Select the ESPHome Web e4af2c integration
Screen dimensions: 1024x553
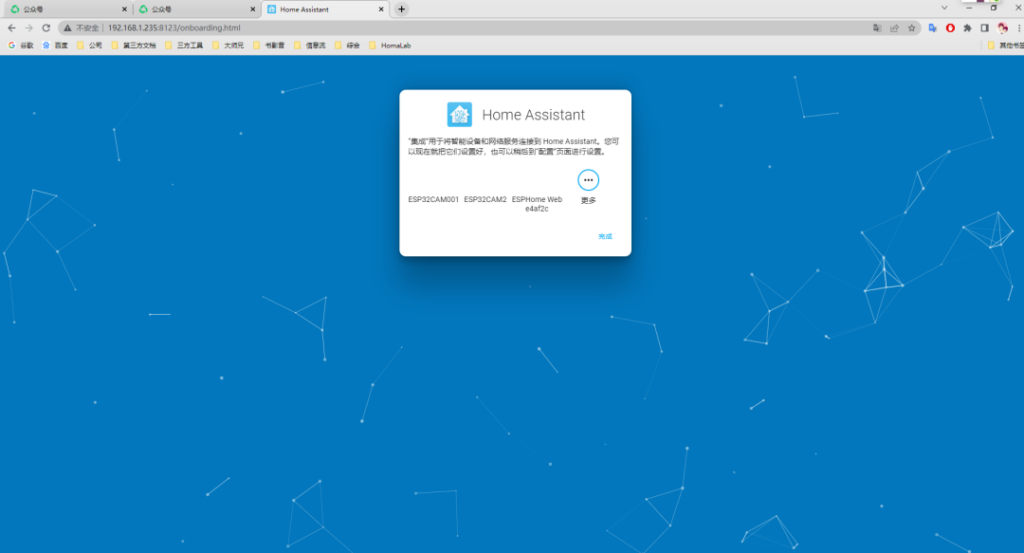click(537, 204)
